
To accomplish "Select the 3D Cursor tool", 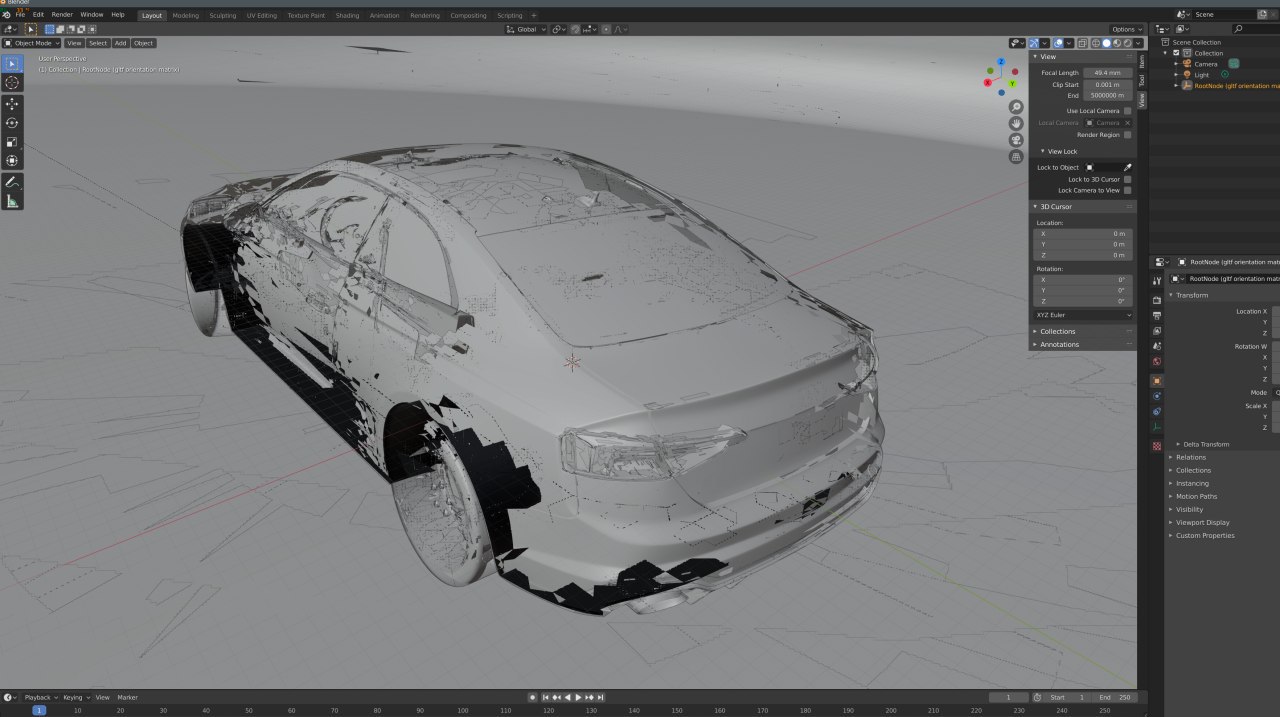I will [12, 83].
